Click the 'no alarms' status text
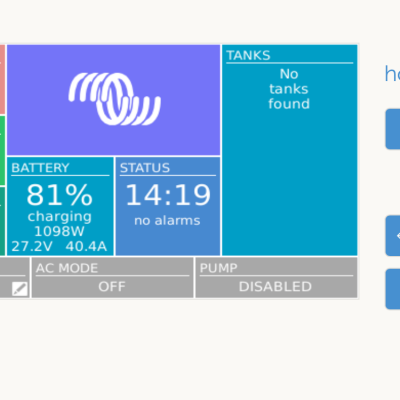 pos(167,220)
